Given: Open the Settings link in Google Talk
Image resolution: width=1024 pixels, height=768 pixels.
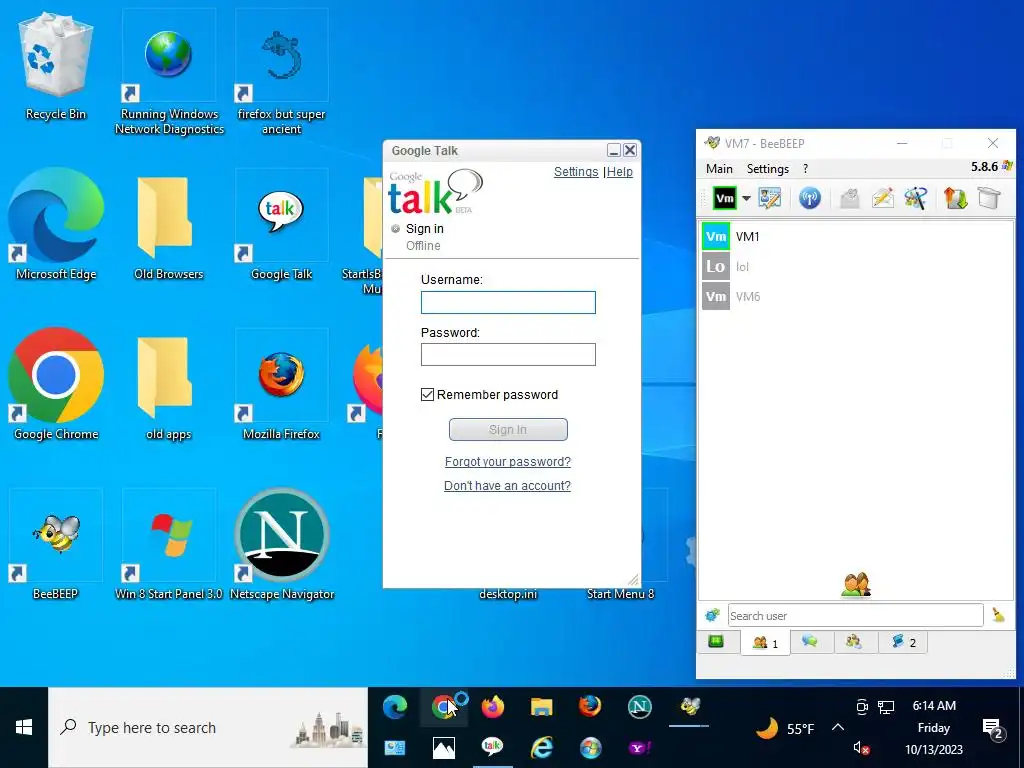Looking at the screenshot, I should pos(576,172).
